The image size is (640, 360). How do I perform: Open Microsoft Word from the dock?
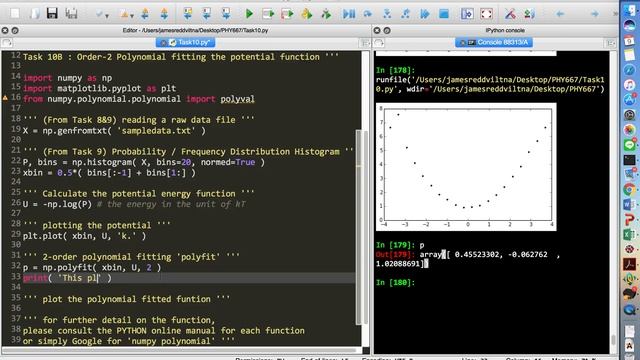629,204
